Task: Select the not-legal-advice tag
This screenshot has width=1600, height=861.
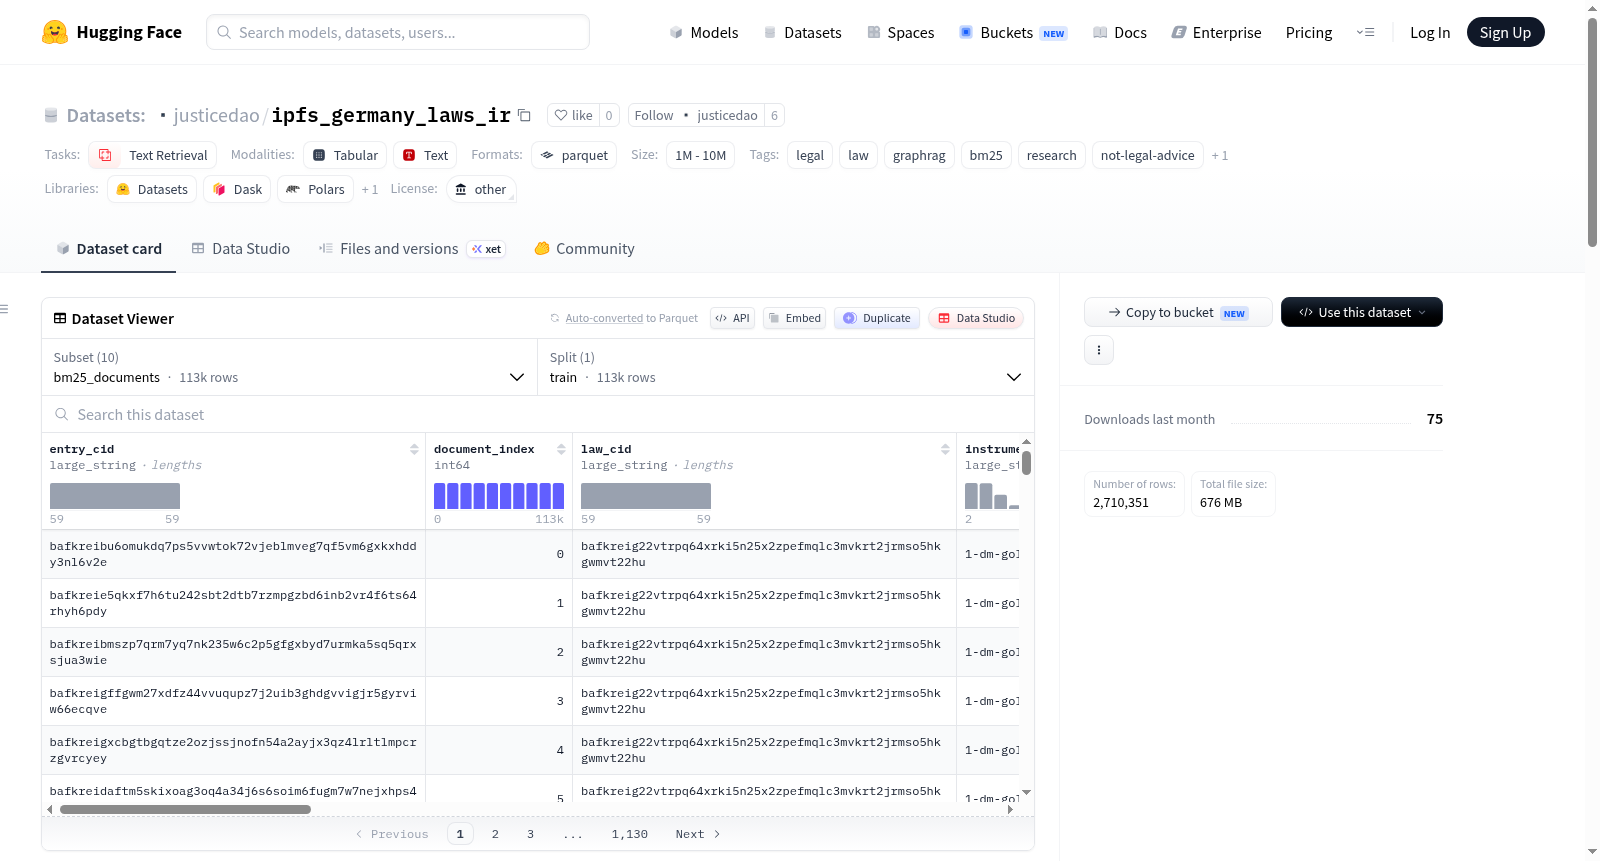Action: pyautogui.click(x=1147, y=155)
